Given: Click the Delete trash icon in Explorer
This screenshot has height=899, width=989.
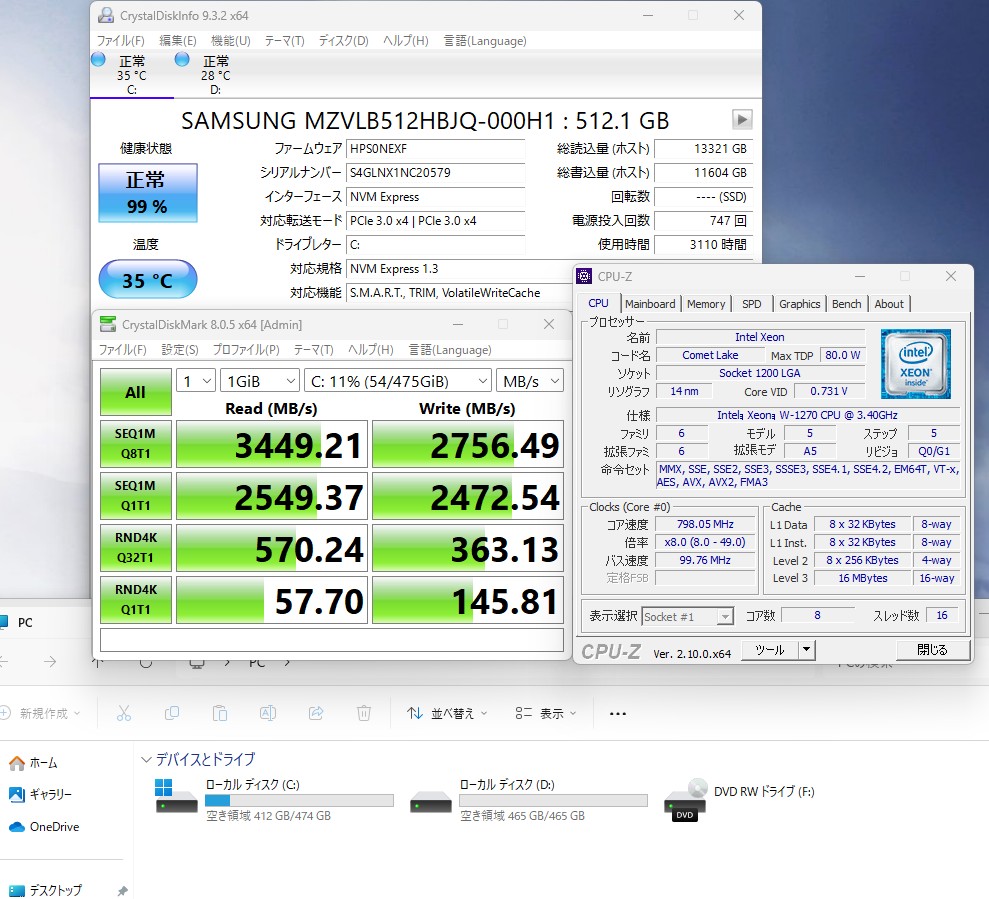Looking at the screenshot, I should coord(364,714).
